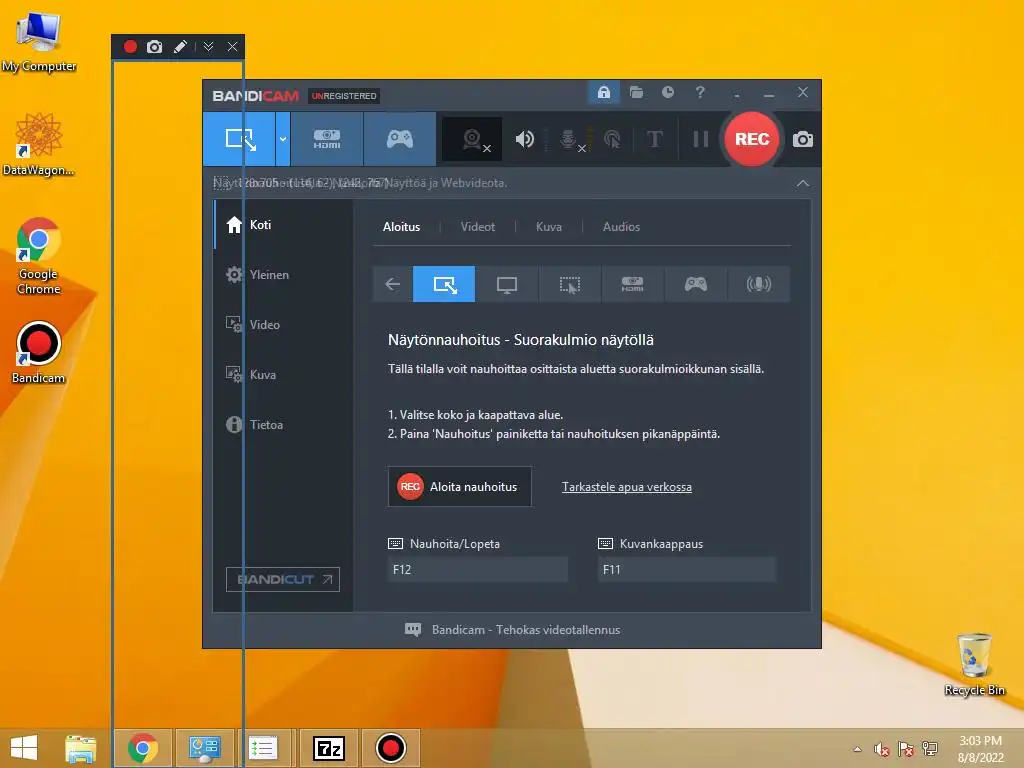Screen dimensions: 1024x768
Task: Open File Explorer from taskbar
Action: [80, 748]
